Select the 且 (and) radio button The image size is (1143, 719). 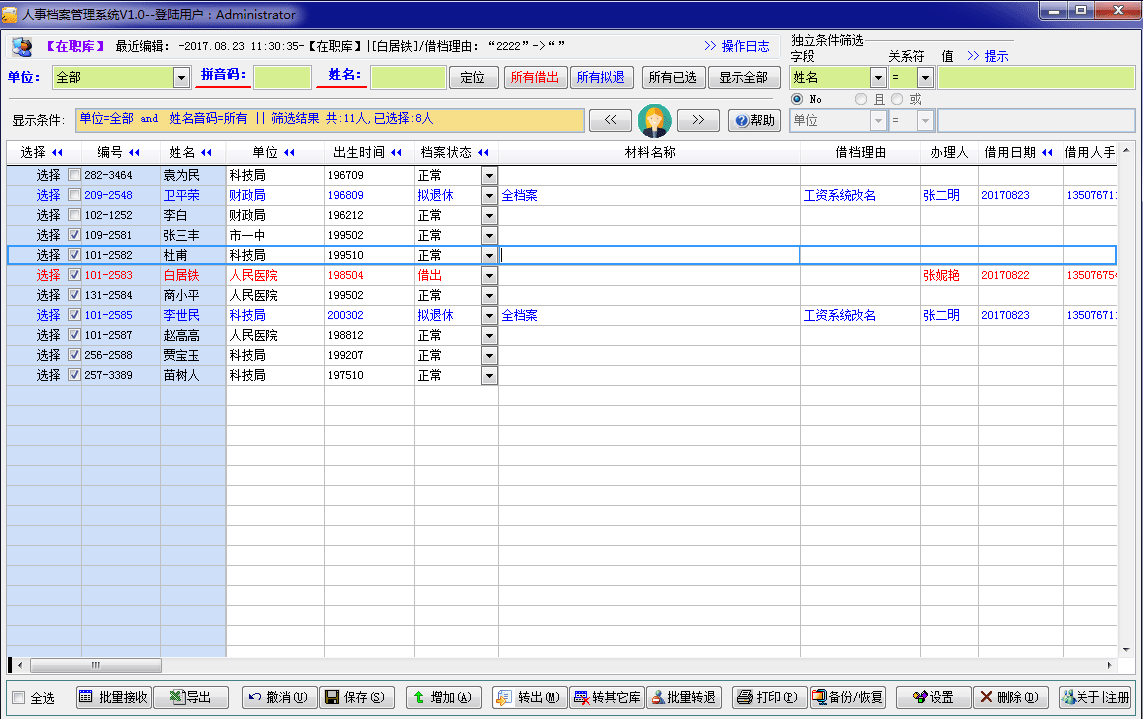[x=861, y=99]
